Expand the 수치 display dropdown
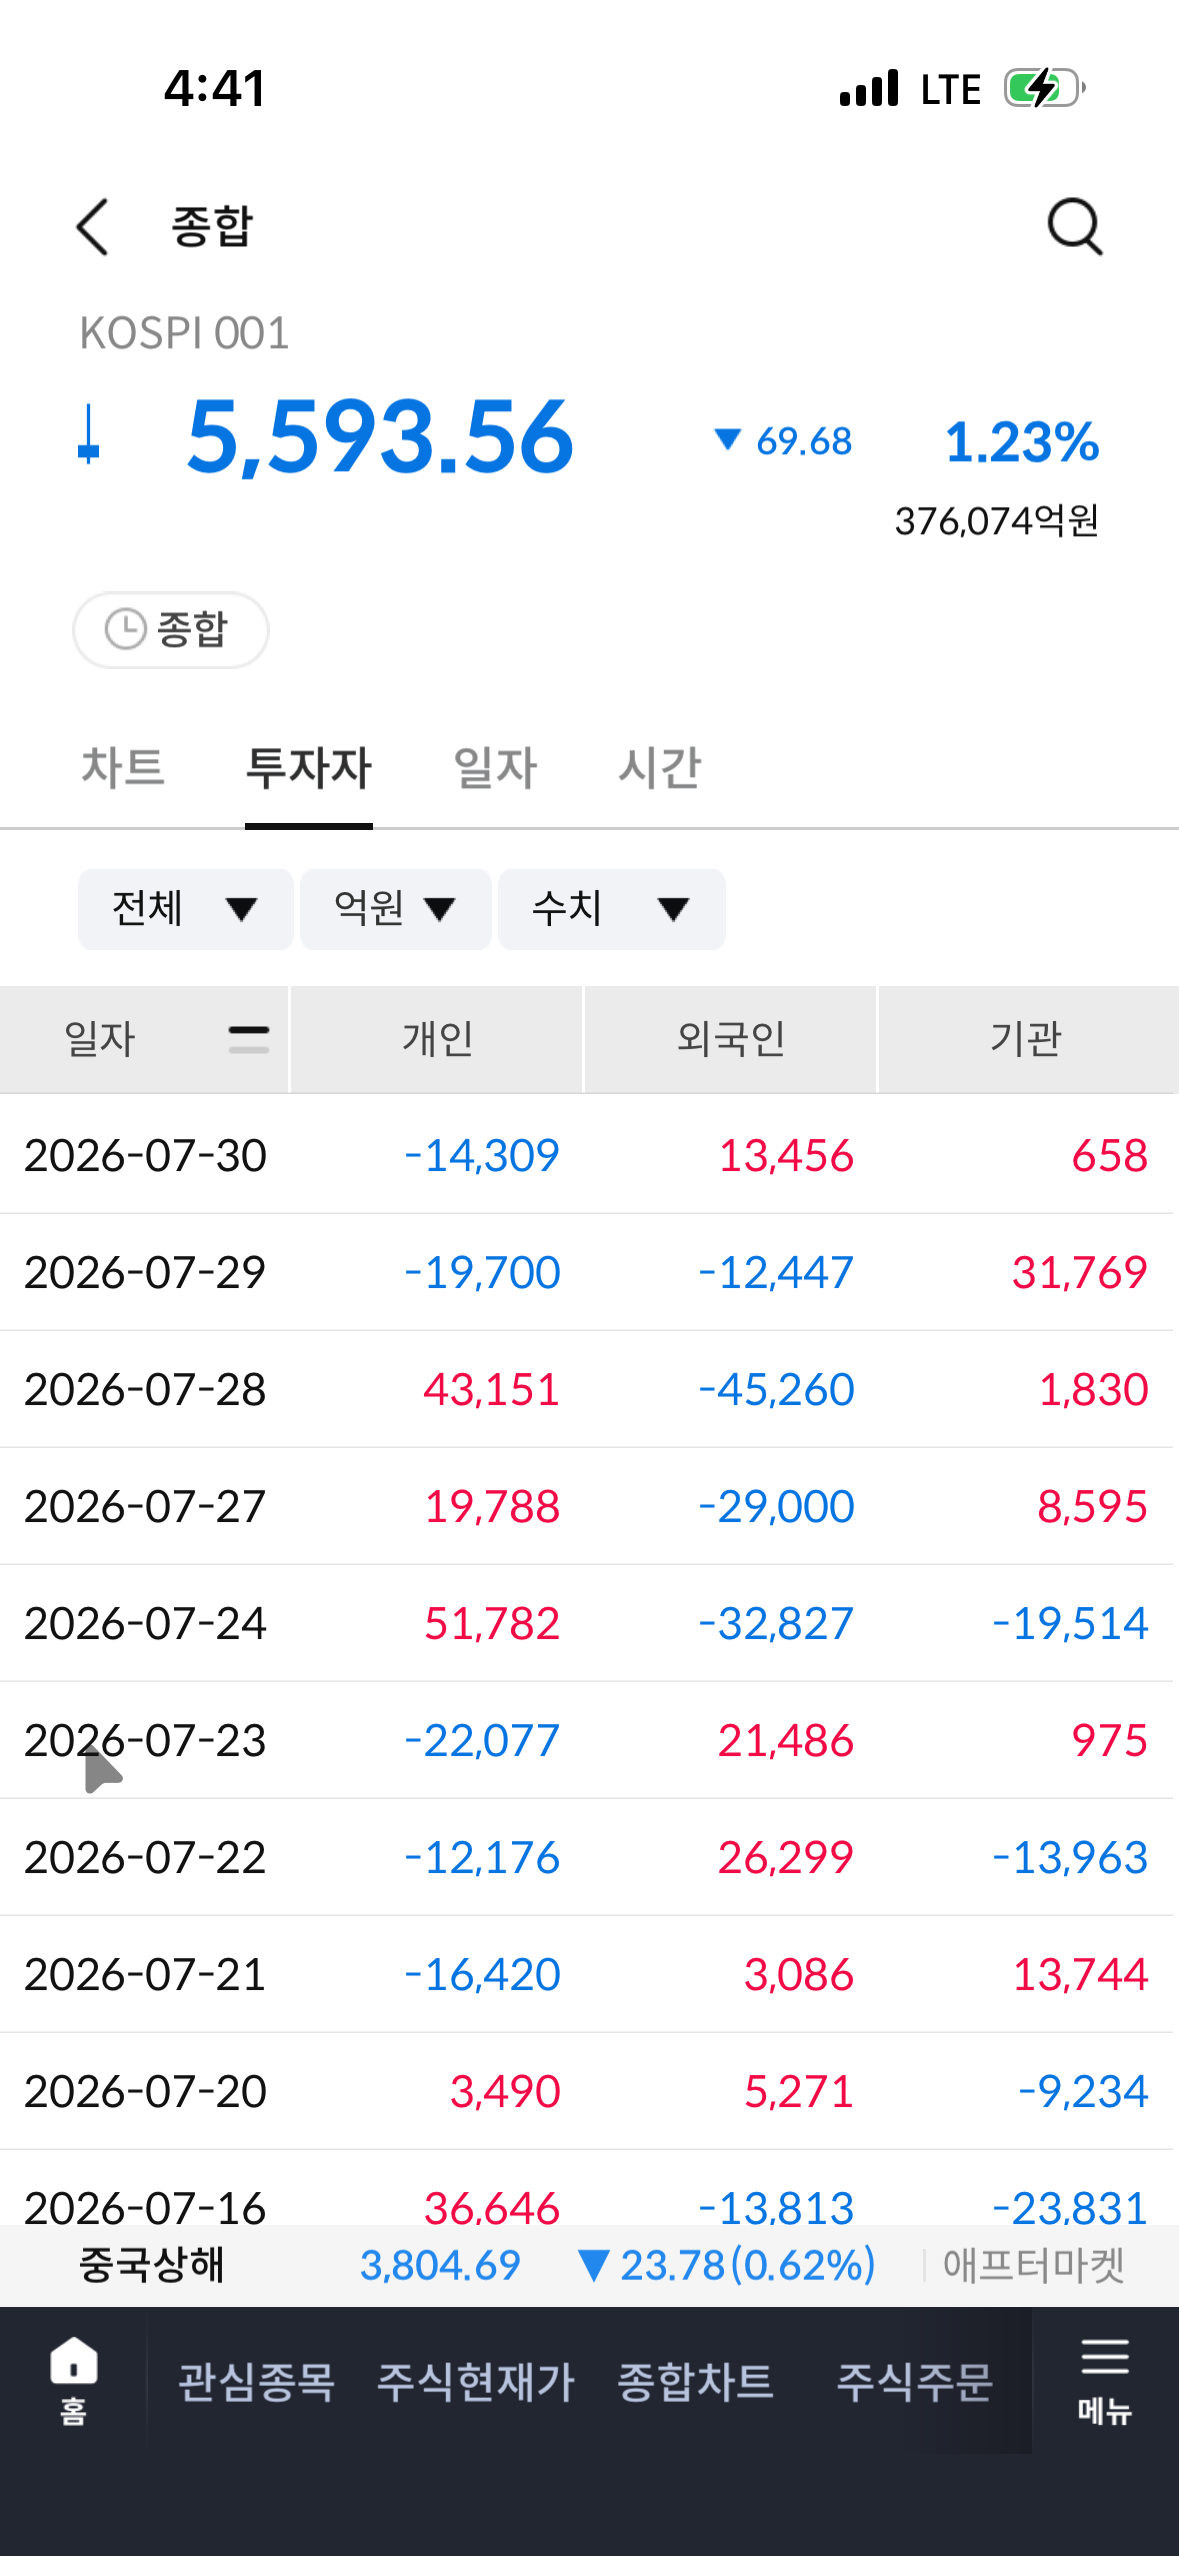 (611, 909)
